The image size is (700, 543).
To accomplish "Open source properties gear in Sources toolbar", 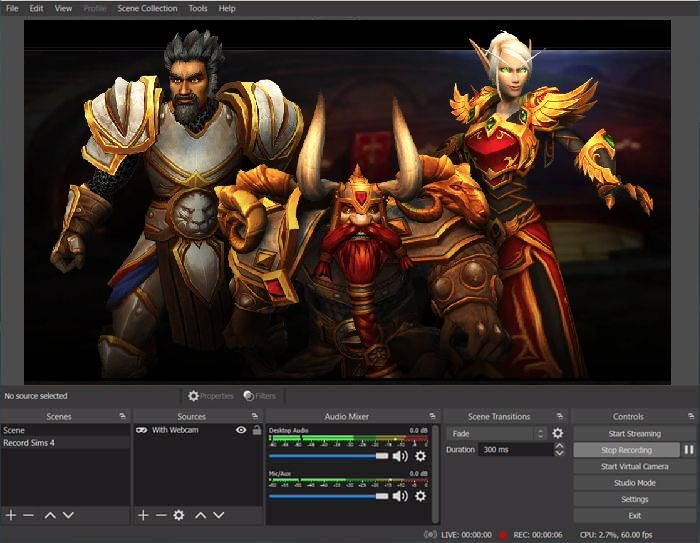I will click(x=179, y=515).
